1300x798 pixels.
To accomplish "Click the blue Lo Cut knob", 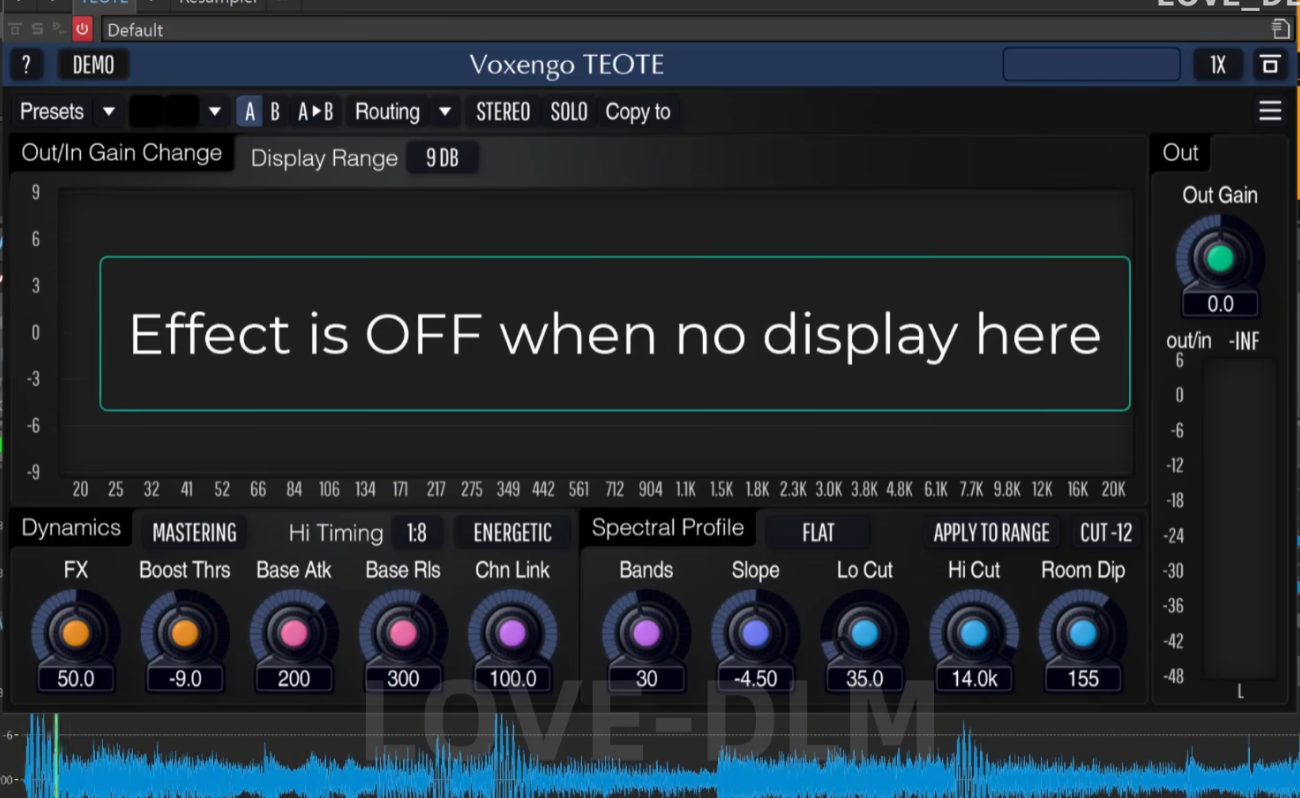I will pyautogui.click(x=865, y=633).
